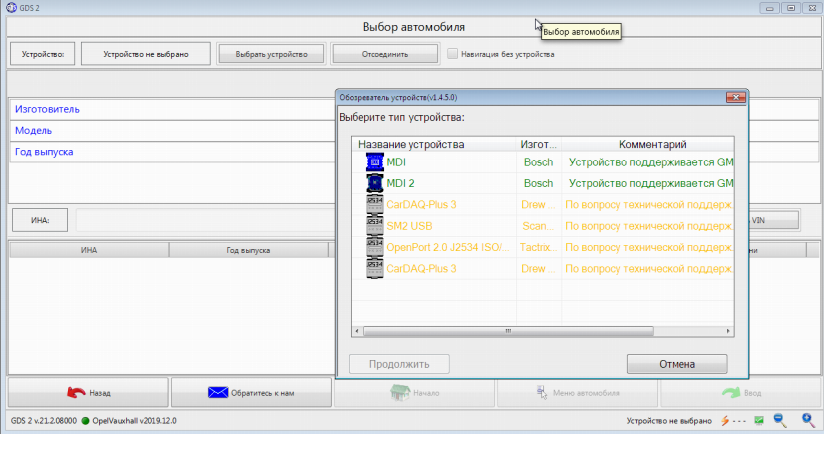Click the MDI 2 device icon
The image size is (824, 460).
click(375, 183)
